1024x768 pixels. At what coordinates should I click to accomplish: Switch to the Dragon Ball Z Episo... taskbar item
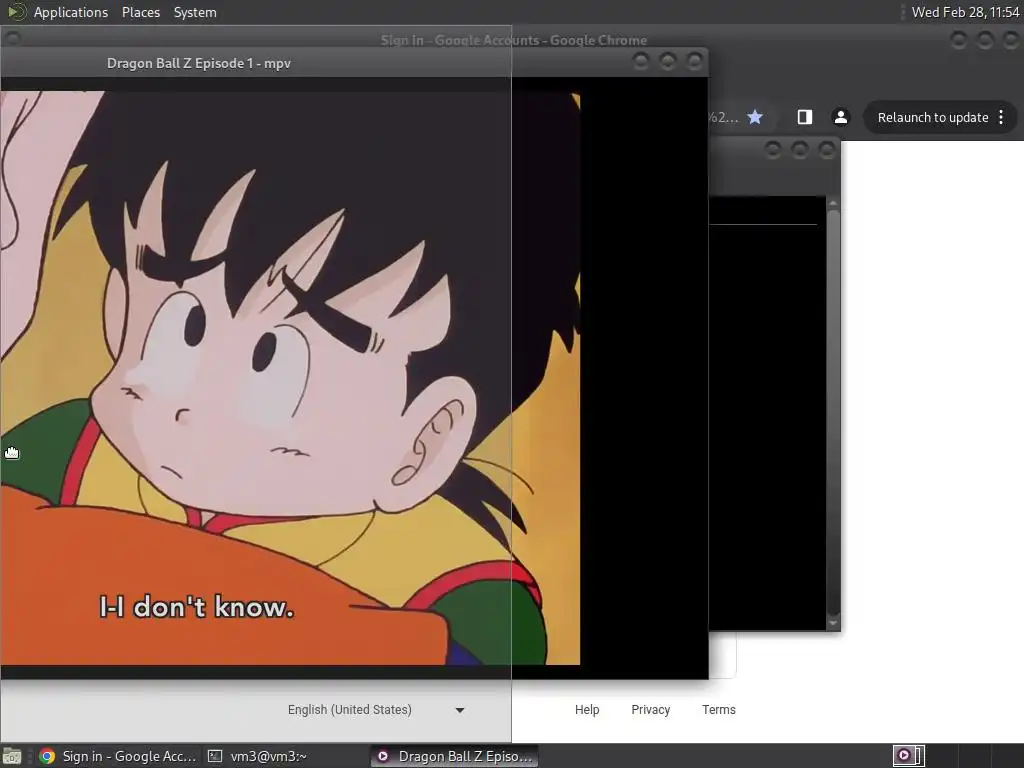(x=455, y=756)
